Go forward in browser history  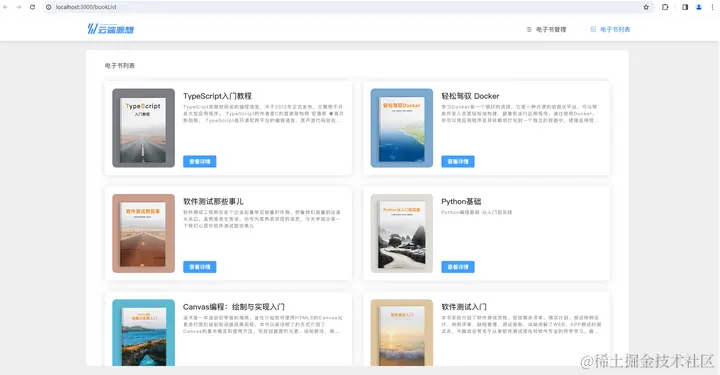[x=19, y=7]
